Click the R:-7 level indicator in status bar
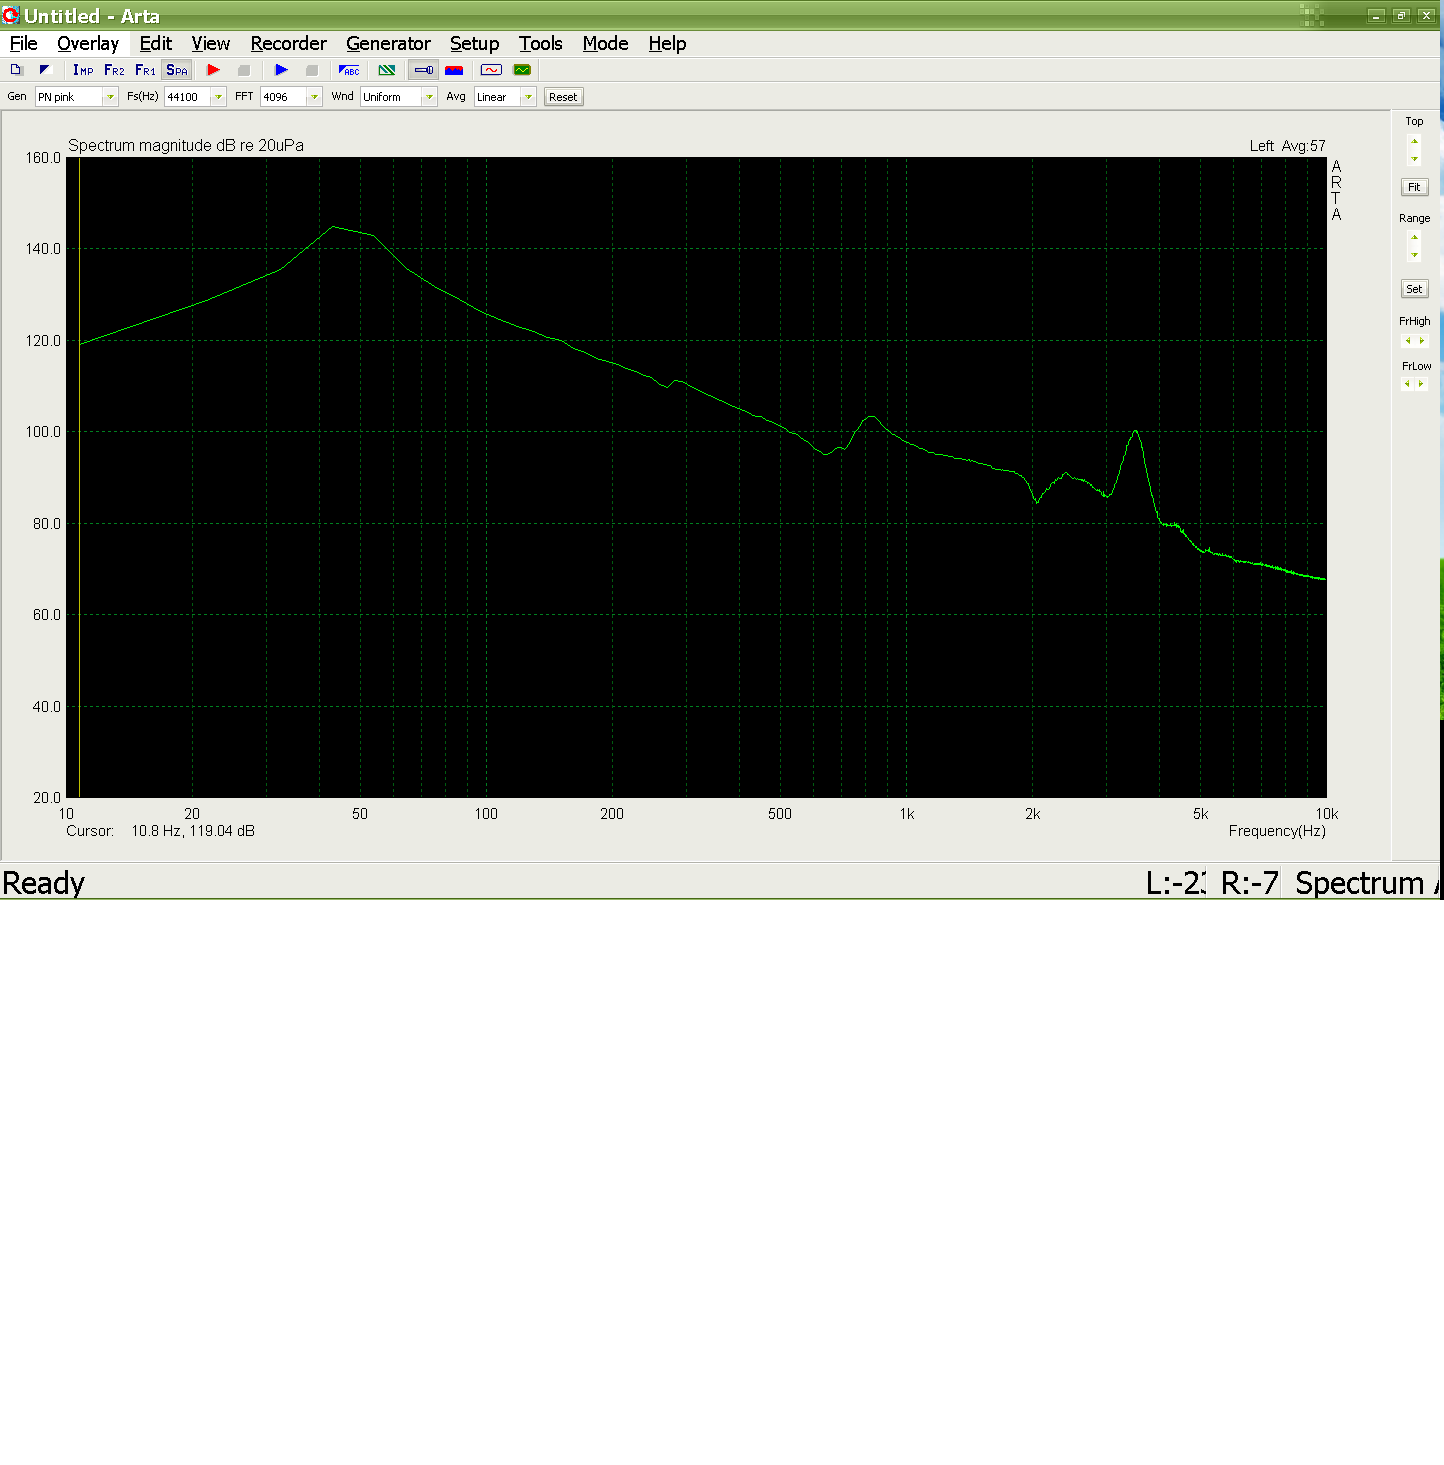 pos(1250,883)
